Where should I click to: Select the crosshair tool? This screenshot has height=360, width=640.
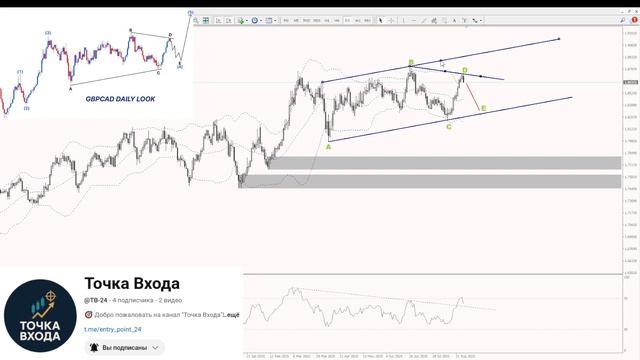pos(391,20)
